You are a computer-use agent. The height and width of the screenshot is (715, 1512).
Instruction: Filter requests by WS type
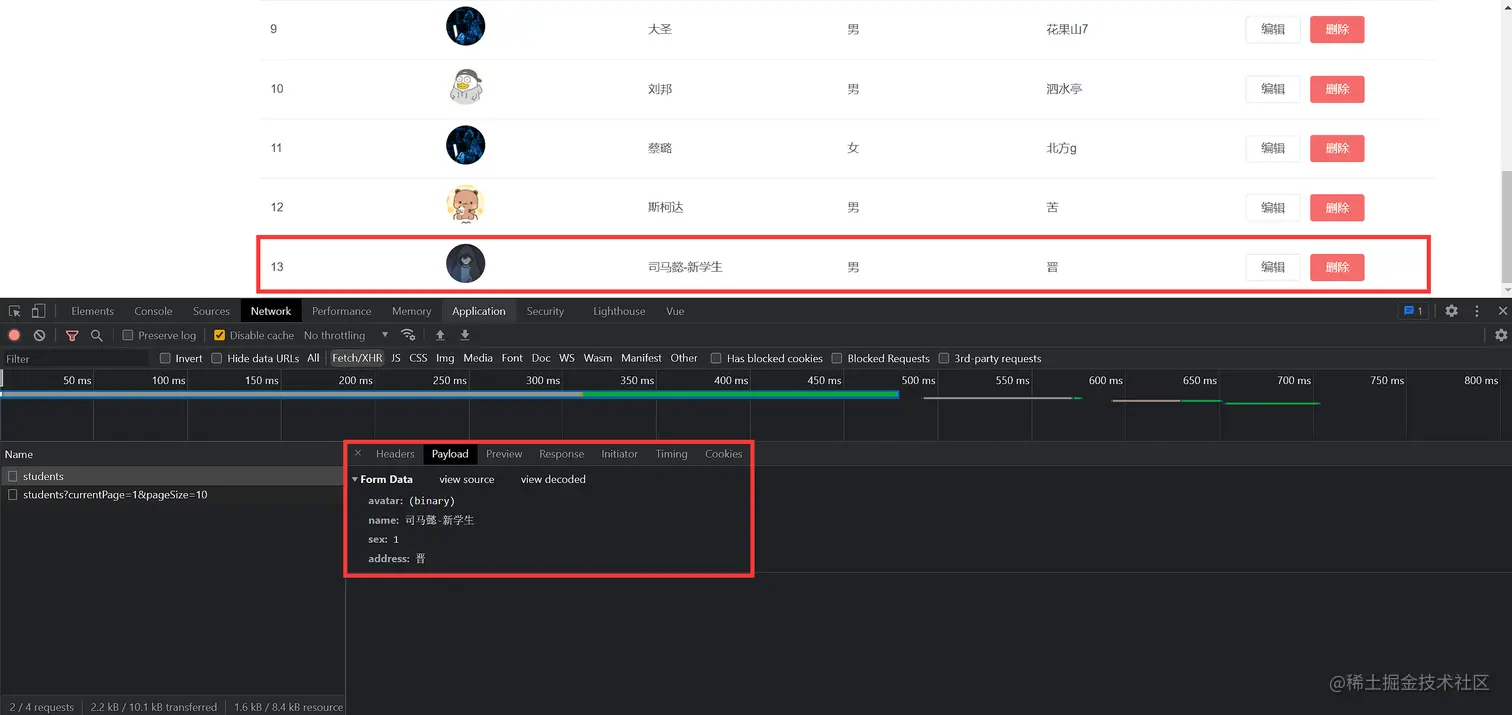click(x=567, y=358)
